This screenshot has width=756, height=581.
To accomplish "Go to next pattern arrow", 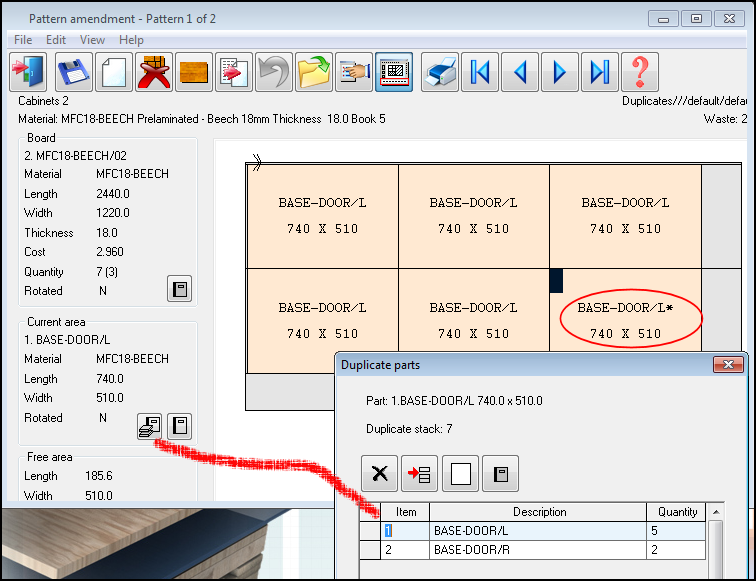I will 560,72.
